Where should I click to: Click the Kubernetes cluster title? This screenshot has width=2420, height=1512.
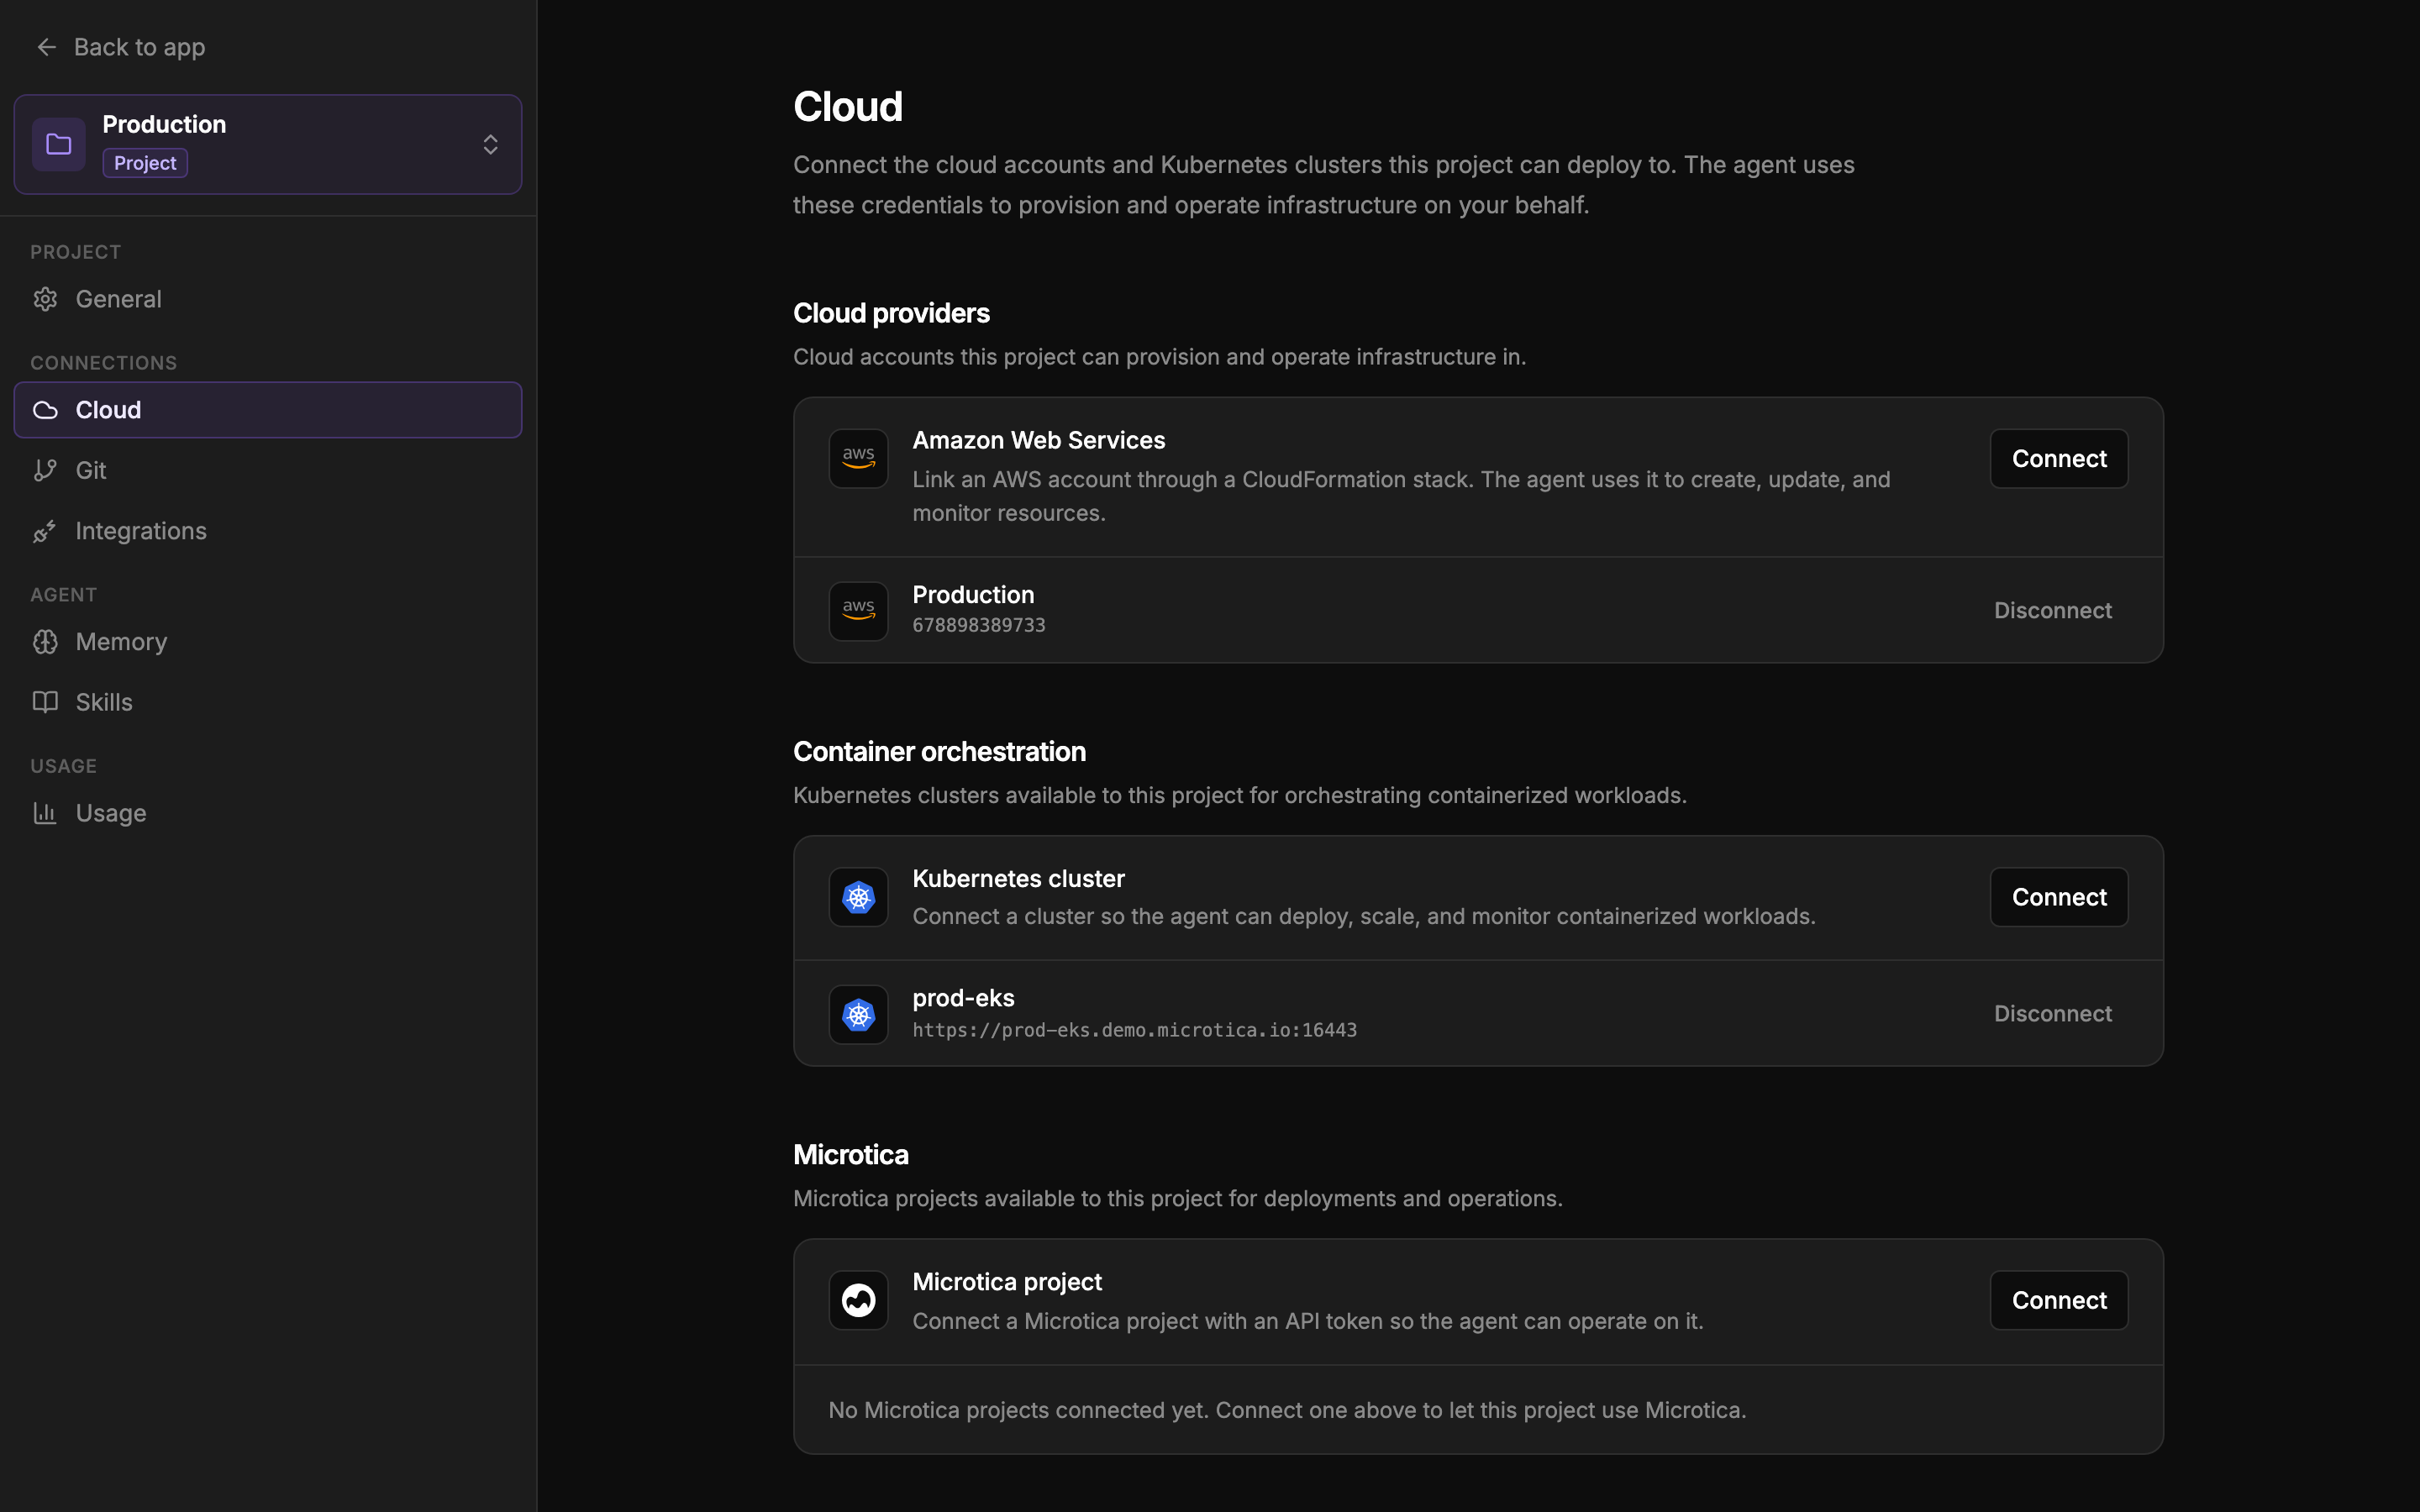coord(1018,878)
